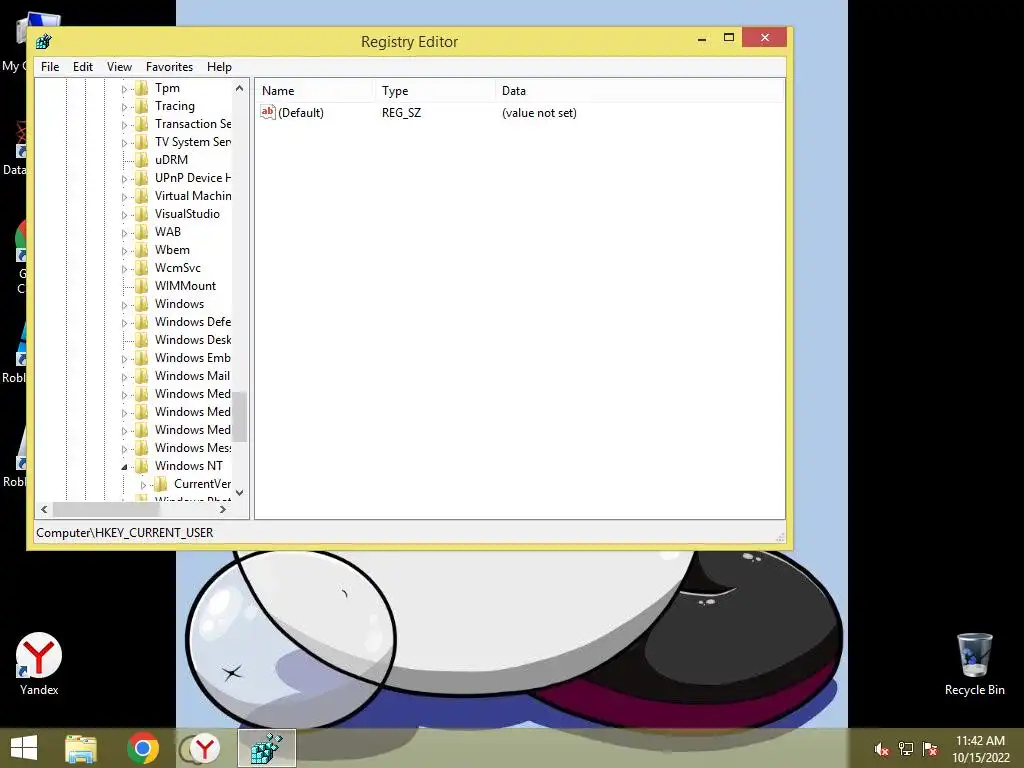Sort values by the Type column header
This screenshot has height=768, width=1024.
pyautogui.click(x=436, y=91)
